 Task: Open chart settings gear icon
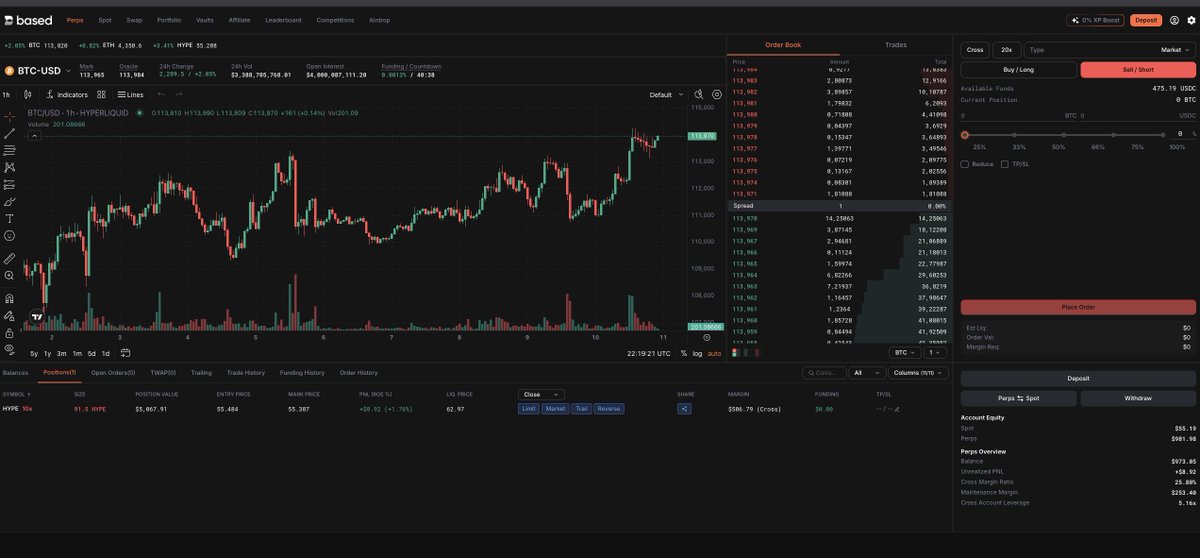pos(717,94)
